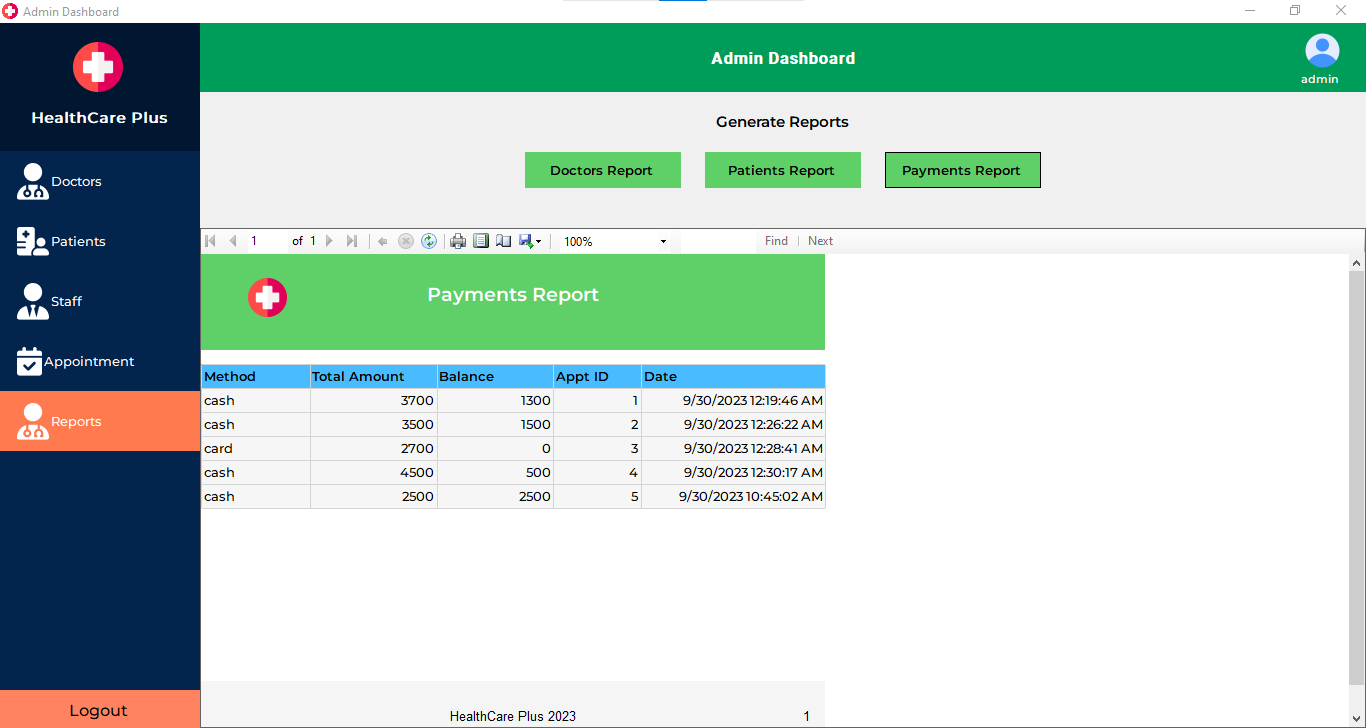Refresh the report
The width and height of the screenshot is (1366, 728).
(429, 241)
